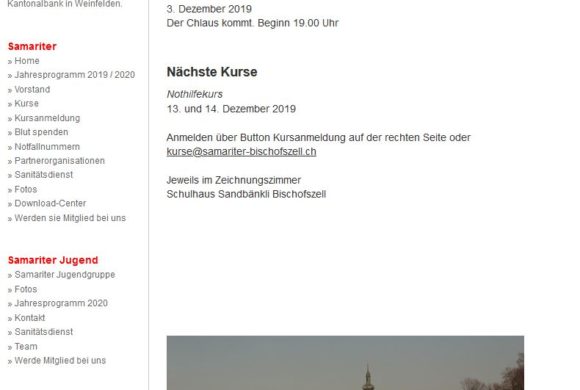View the Jahresprogramm 2020 link
580x390 pixels.
(61, 303)
